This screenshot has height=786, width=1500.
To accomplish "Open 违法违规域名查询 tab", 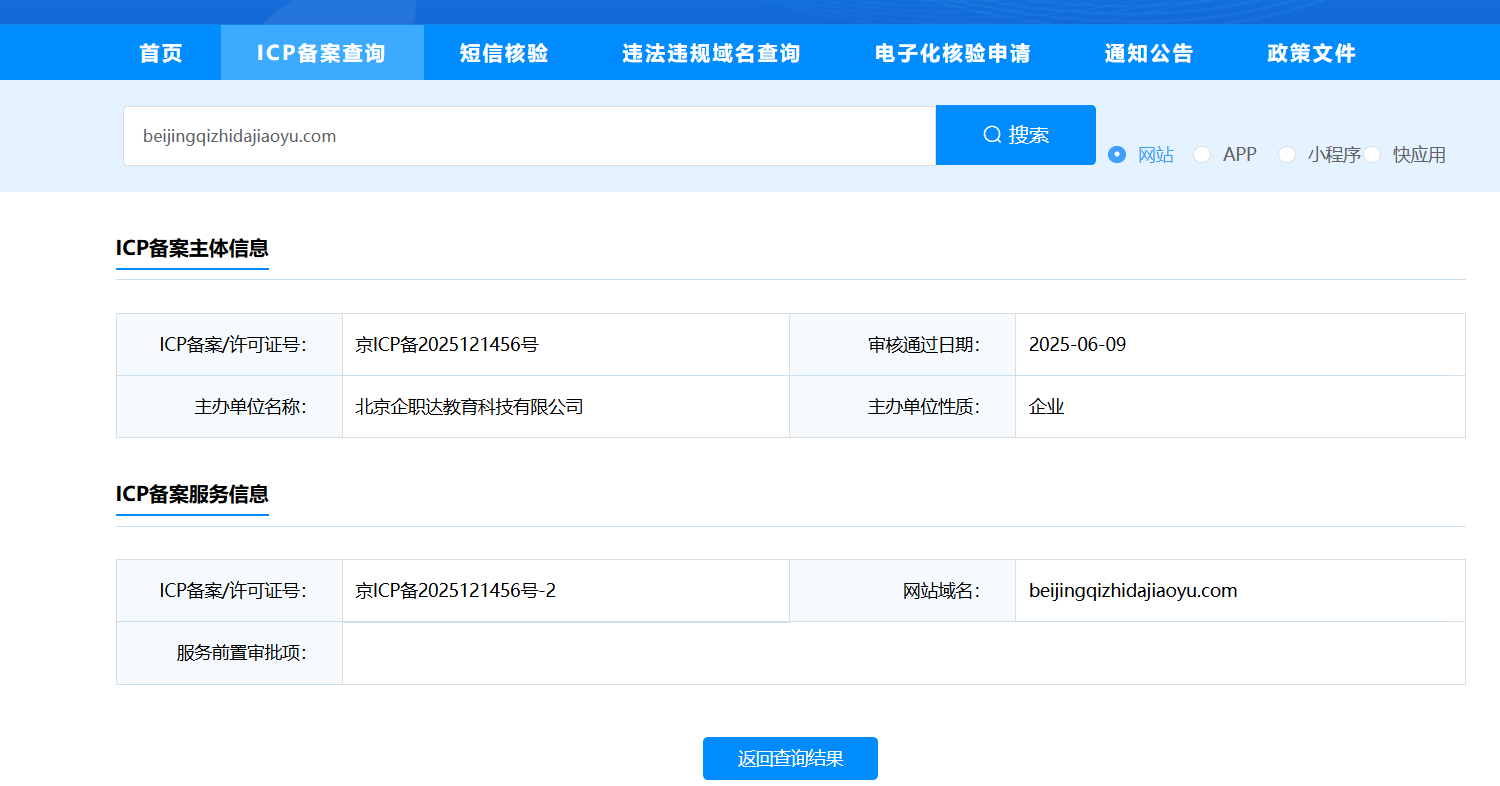I will coord(711,53).
